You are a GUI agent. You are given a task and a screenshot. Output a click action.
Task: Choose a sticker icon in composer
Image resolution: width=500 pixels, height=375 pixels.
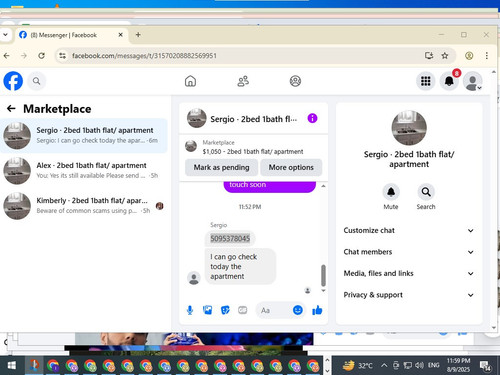click(225, 310)
